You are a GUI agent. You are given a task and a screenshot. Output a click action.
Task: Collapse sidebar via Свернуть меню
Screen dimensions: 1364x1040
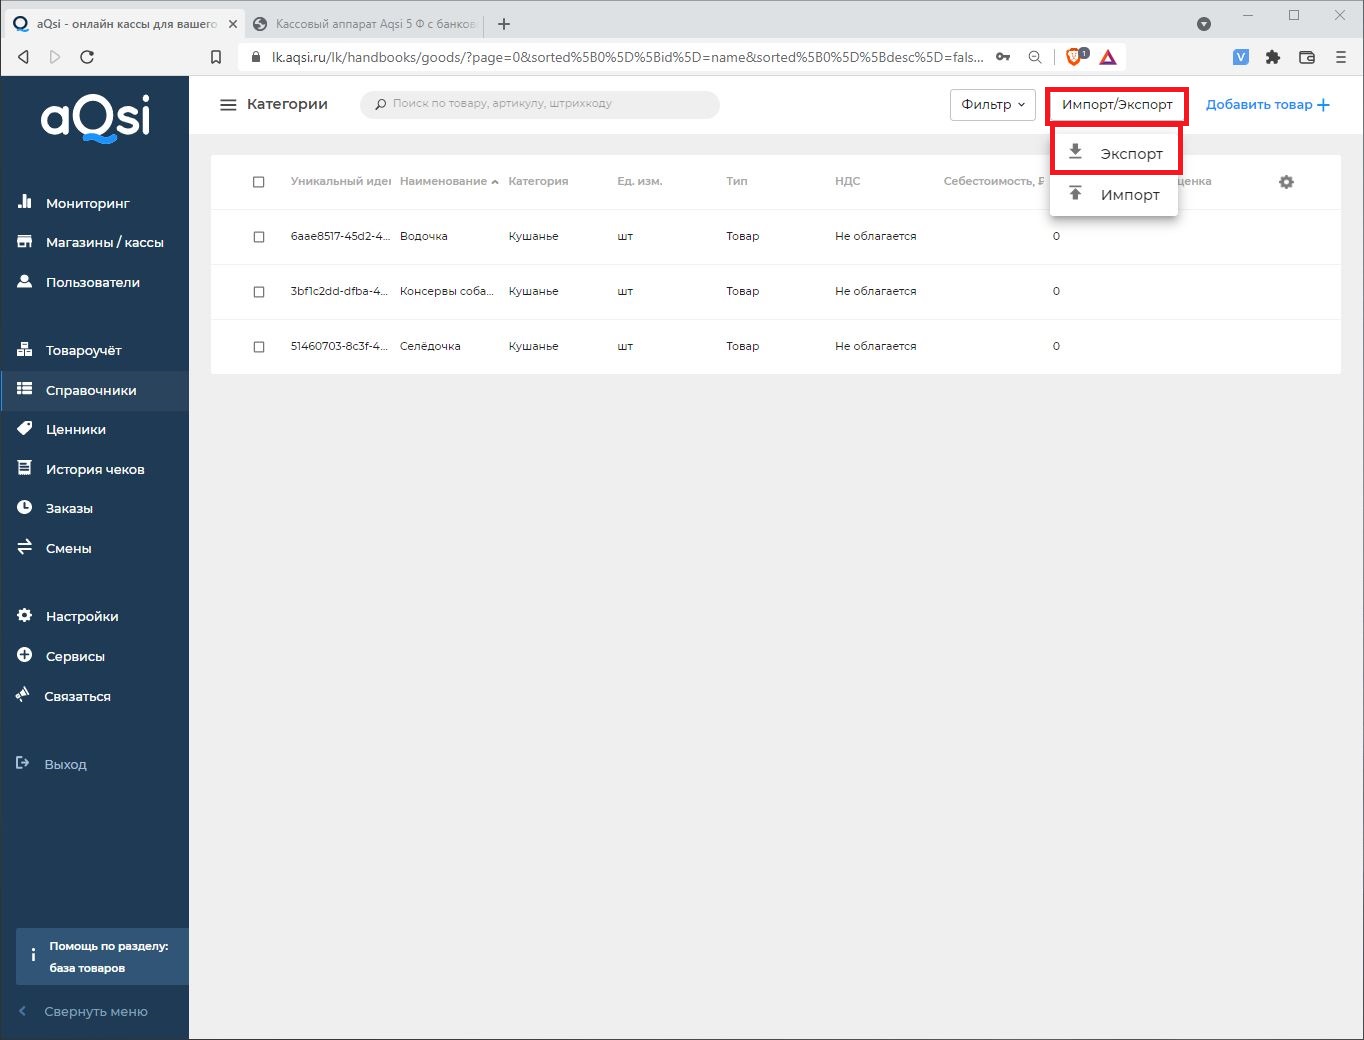click(95, 1011)
